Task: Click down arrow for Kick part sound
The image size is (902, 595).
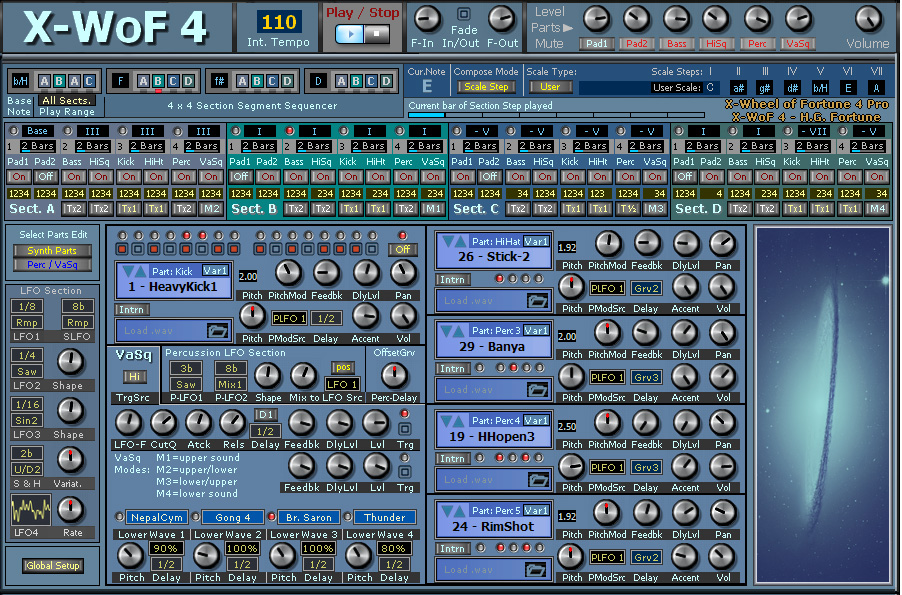Action: click(x=128, y=270)
